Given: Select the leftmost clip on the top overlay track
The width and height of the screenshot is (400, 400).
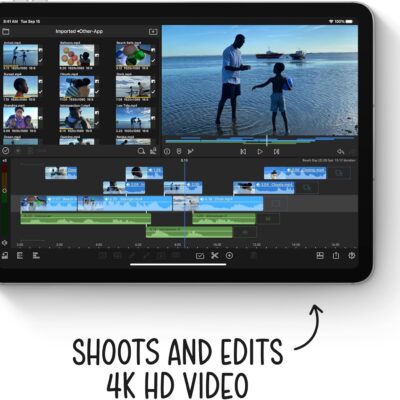Looking at the screenshot, I should pyautogui.click(x=61, y=173).
